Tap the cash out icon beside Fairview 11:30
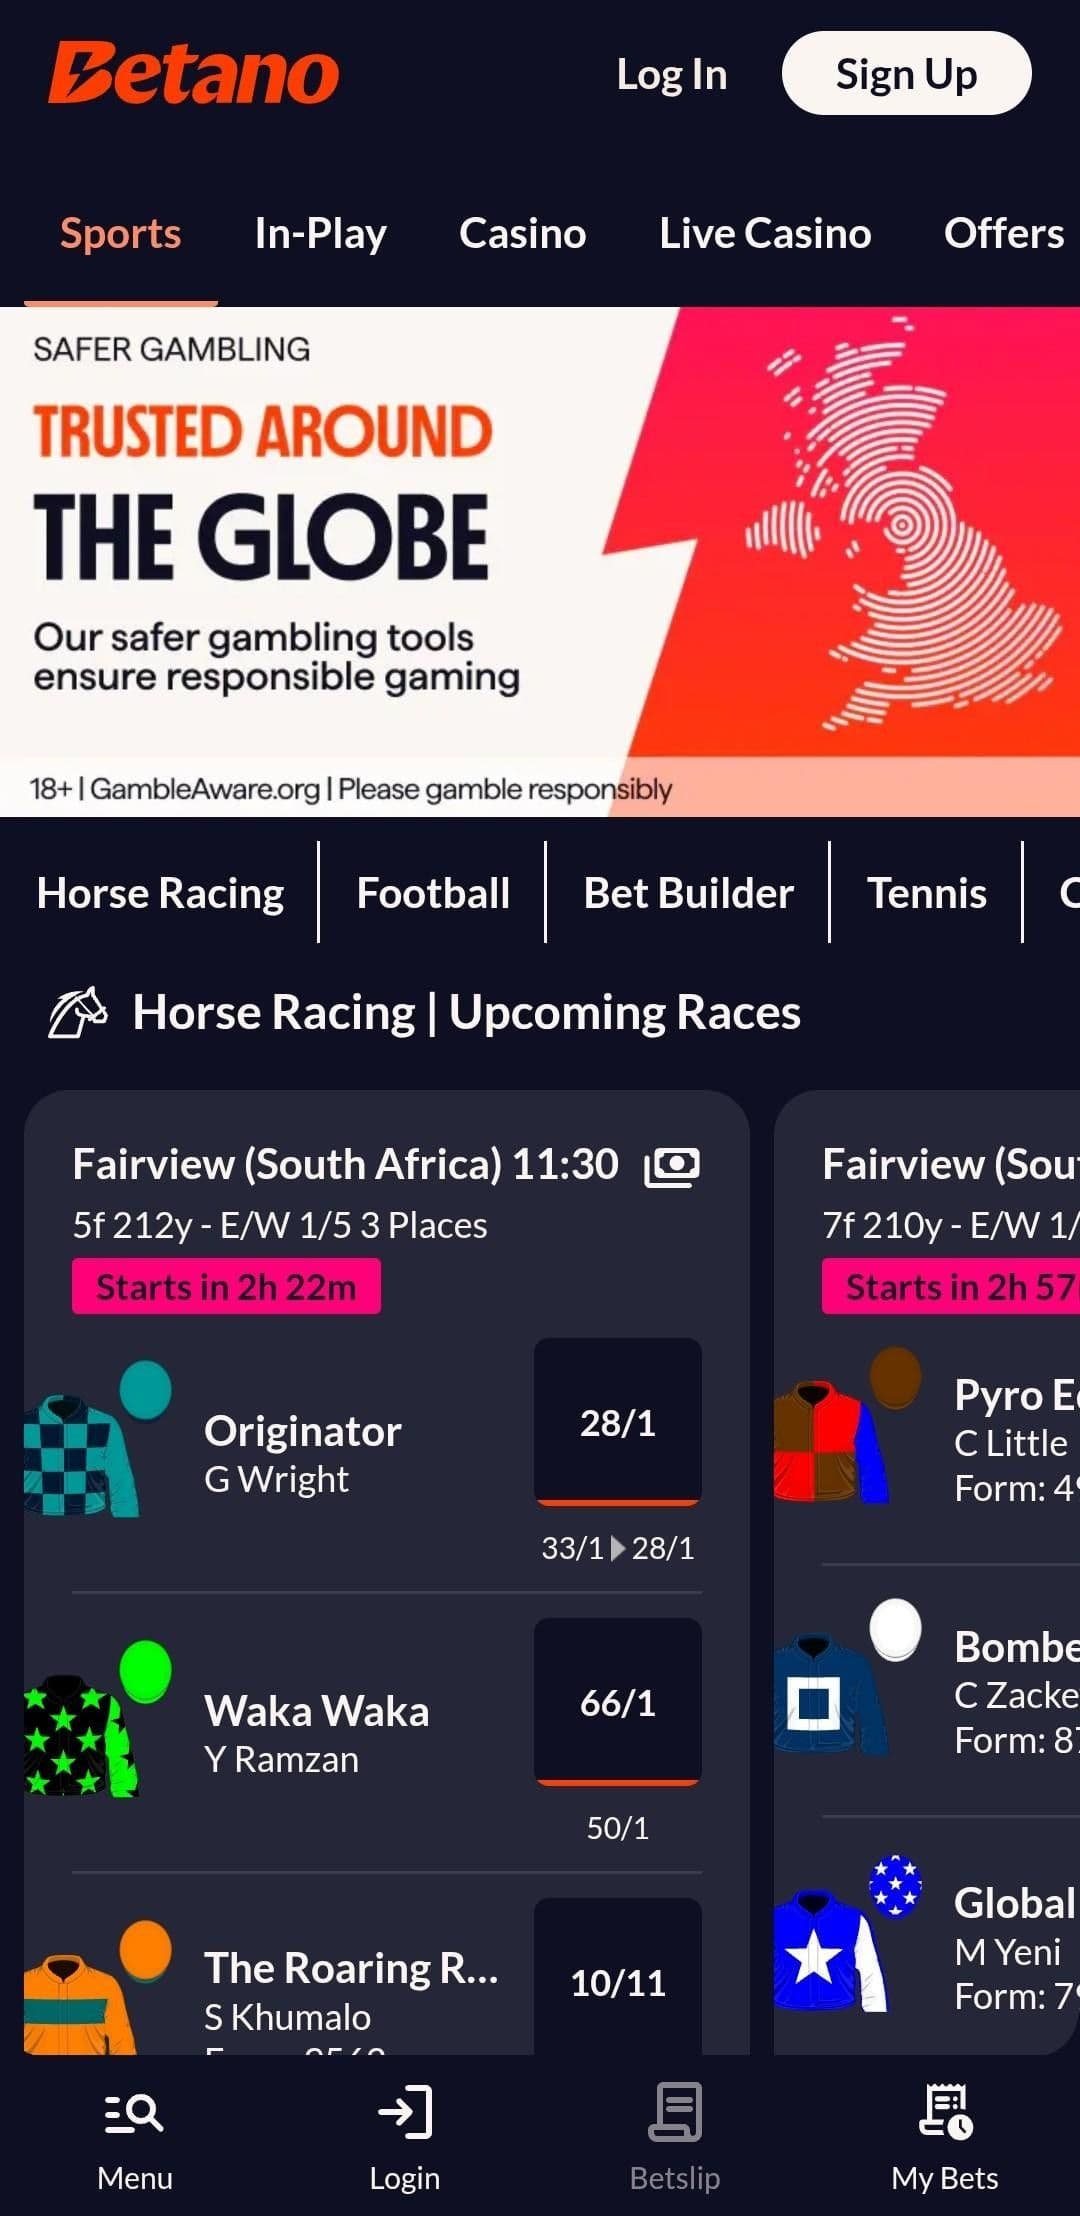1080x2216 pixels. (x=672, y=1166)
